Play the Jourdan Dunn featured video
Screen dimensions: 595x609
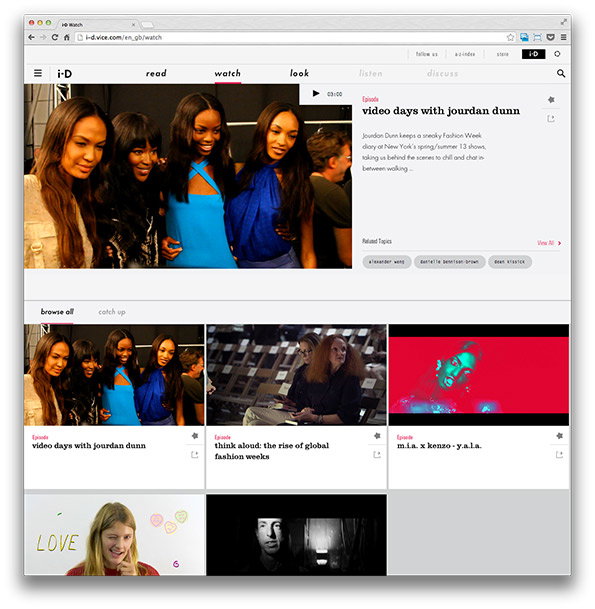tap(316, 94)
